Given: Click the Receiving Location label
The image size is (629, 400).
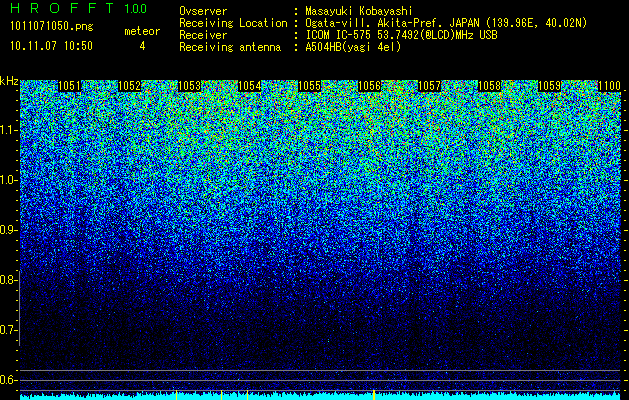Looking at the screenshot, I should coord(233,23).
